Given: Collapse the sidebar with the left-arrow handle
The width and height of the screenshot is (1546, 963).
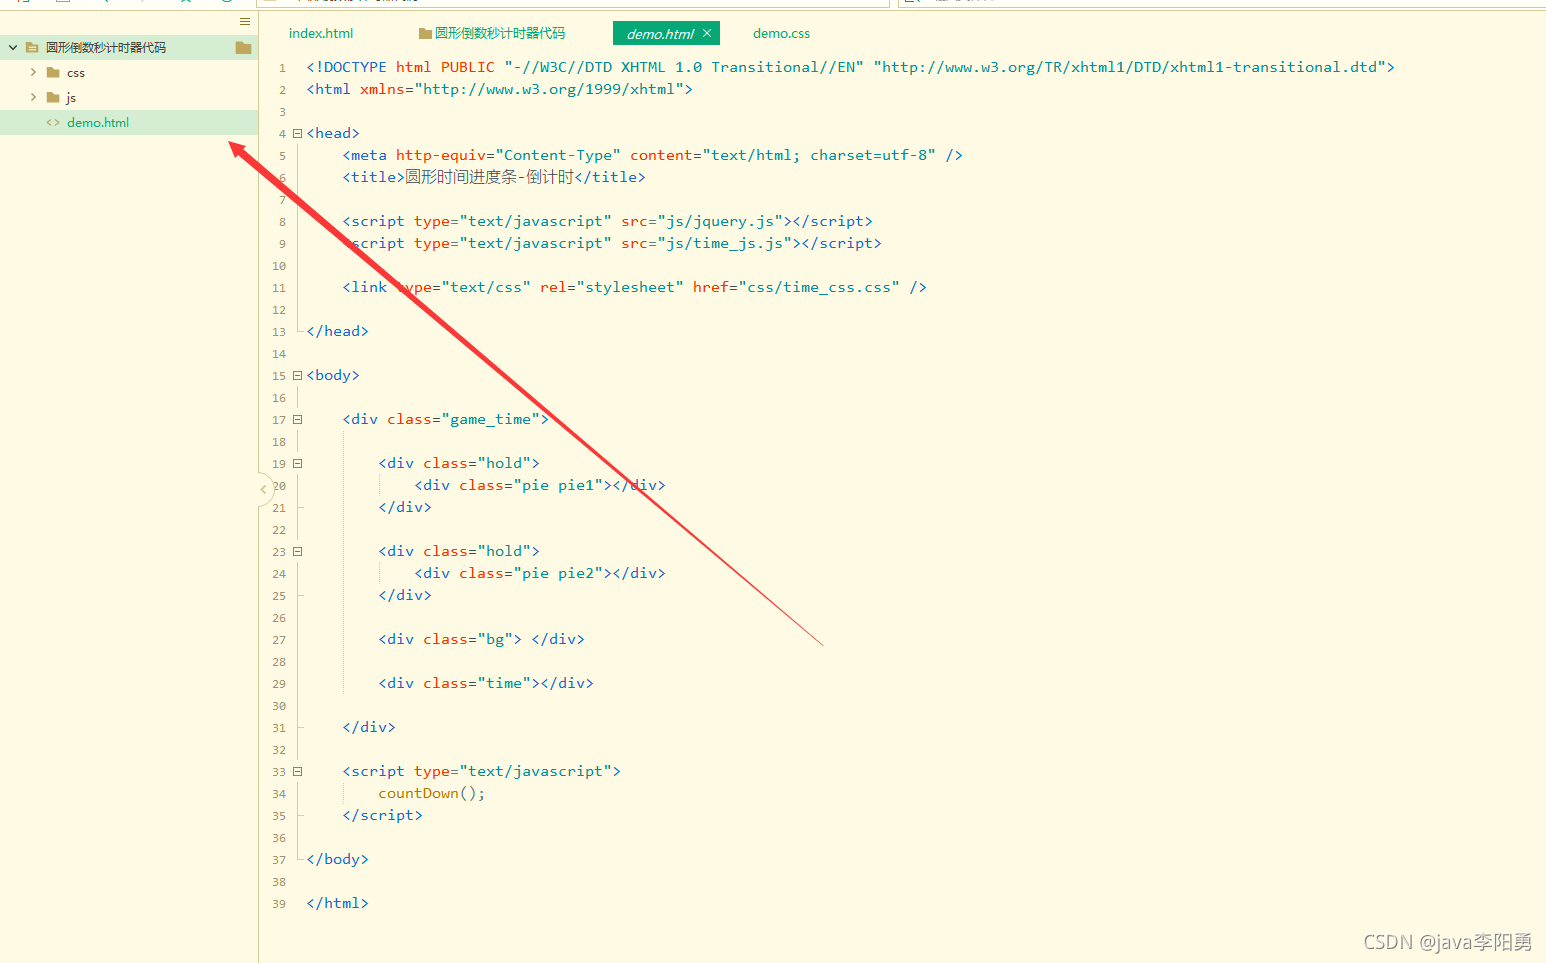Looking at the screenshot, I should click(x=264, y=489).
